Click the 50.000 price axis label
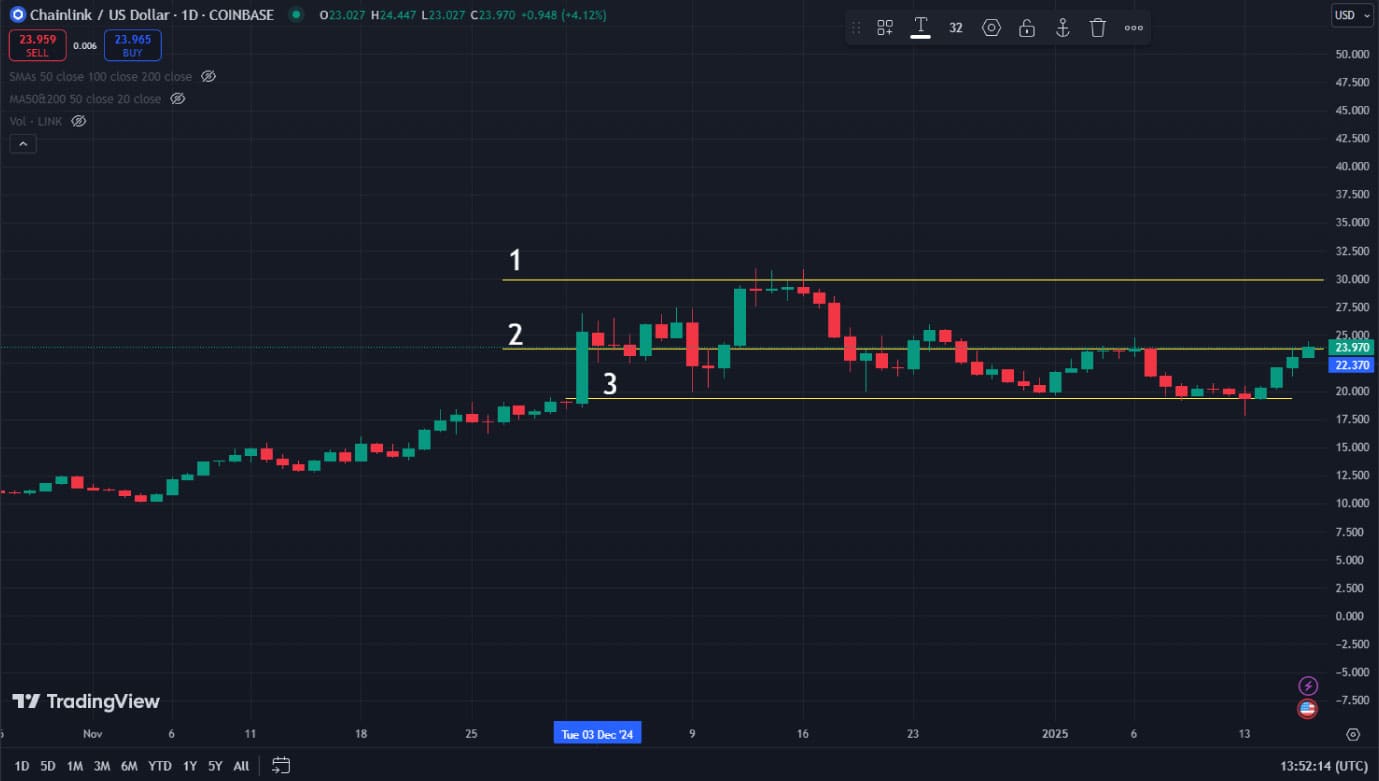 (1352, 54)
